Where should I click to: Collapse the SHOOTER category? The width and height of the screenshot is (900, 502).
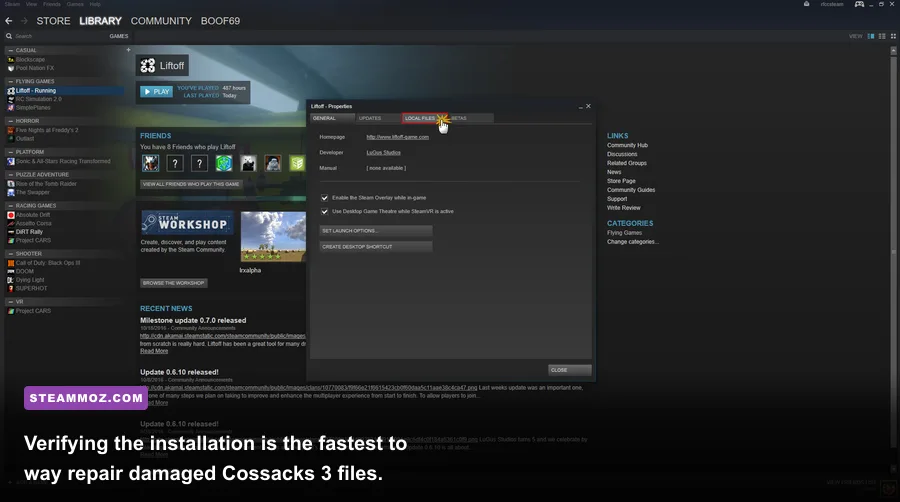[x=10, y=254]
